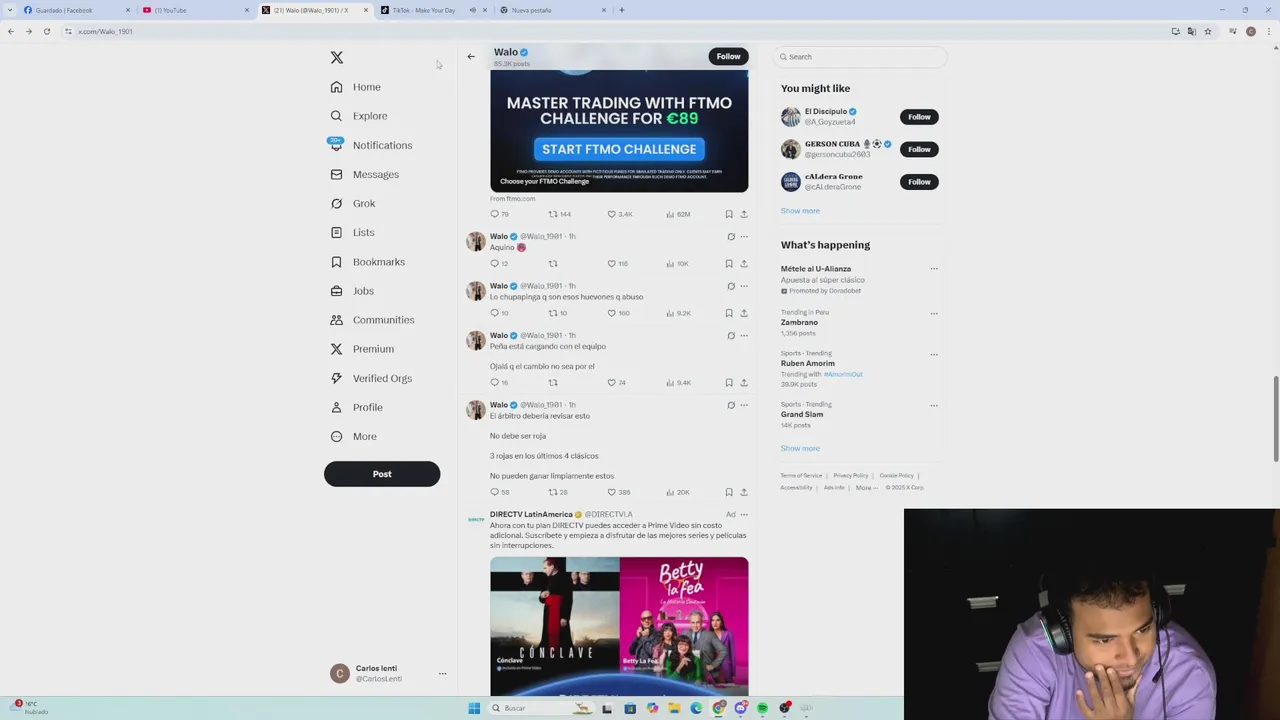Open Profile person icon
Image resolution: width=1280 pixels, height=720 pixels.
pos(336,407)
